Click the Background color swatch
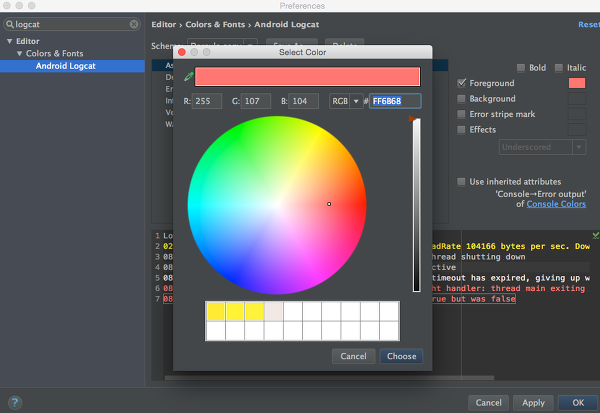Viewport: 600px width, 413px height. [x=577, y=99]
